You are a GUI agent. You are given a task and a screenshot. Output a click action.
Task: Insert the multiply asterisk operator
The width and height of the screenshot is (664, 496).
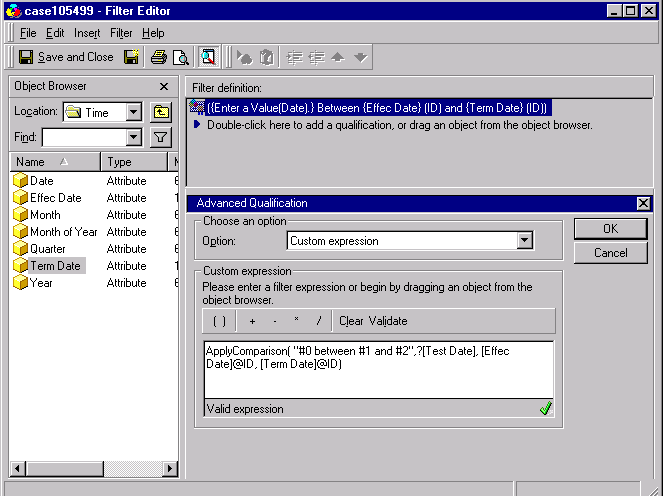[x=296, y=320]
